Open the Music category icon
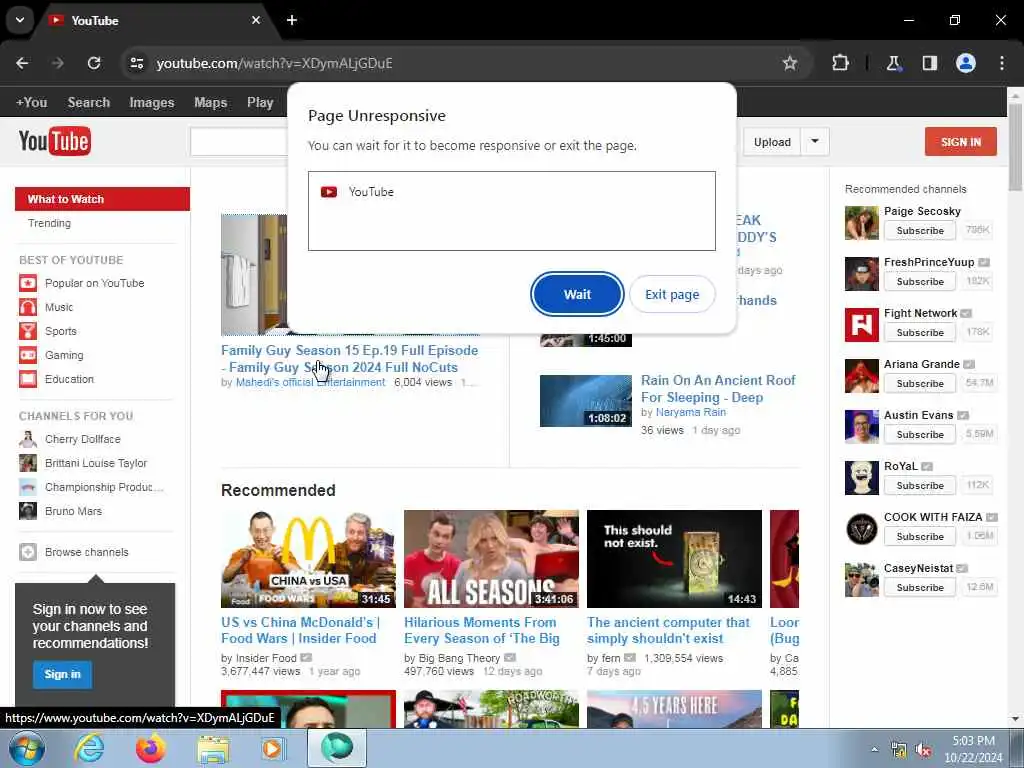Screen dimensions: 1024x768 (28, 307)
